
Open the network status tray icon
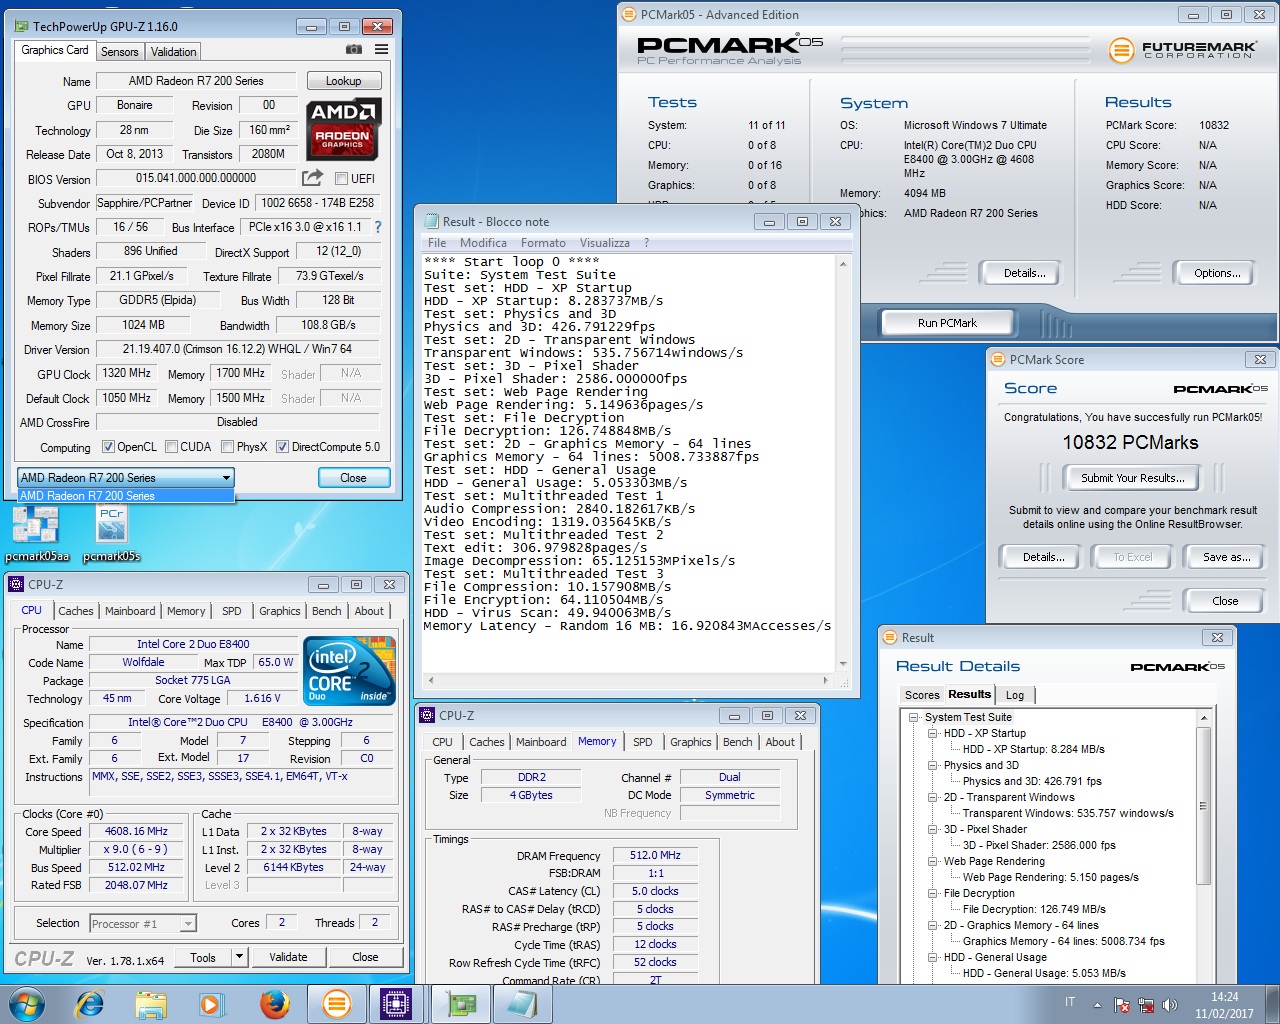[x=1146, y=1005]
